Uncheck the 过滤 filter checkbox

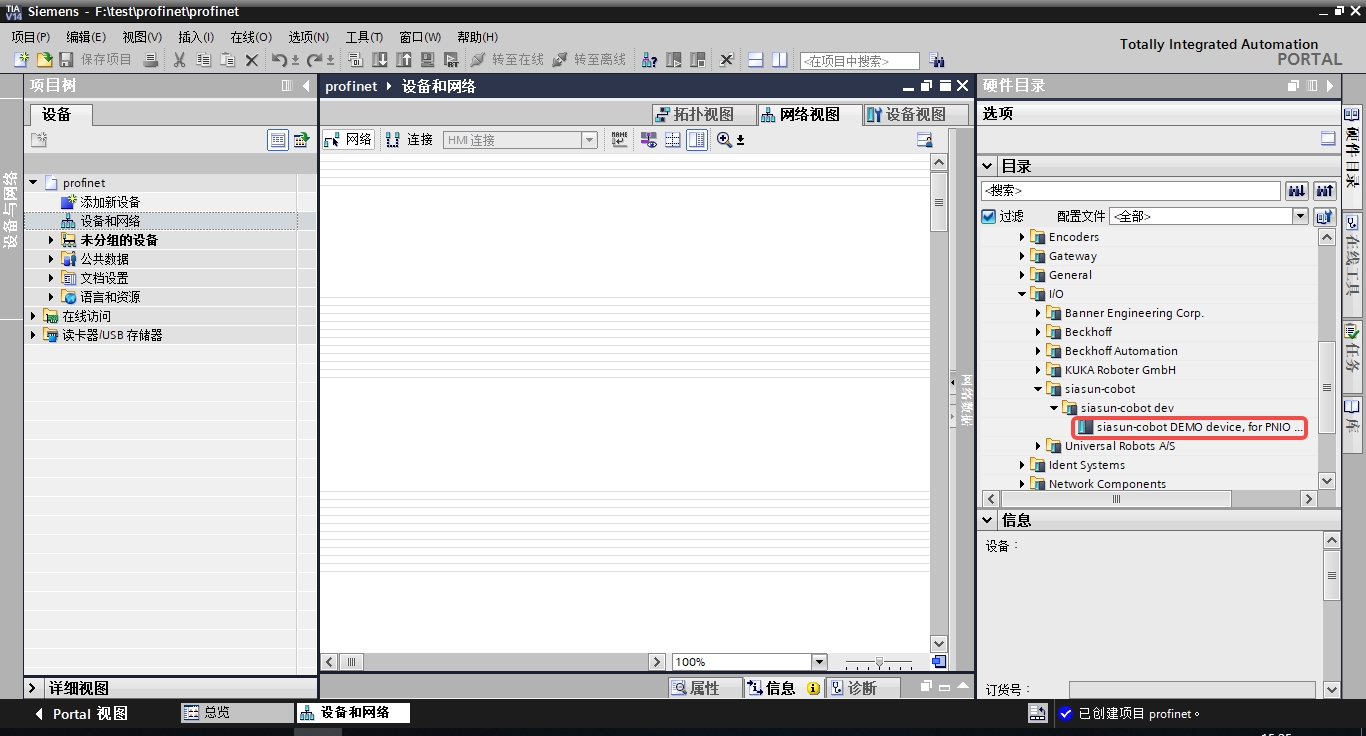coord(989,216)
